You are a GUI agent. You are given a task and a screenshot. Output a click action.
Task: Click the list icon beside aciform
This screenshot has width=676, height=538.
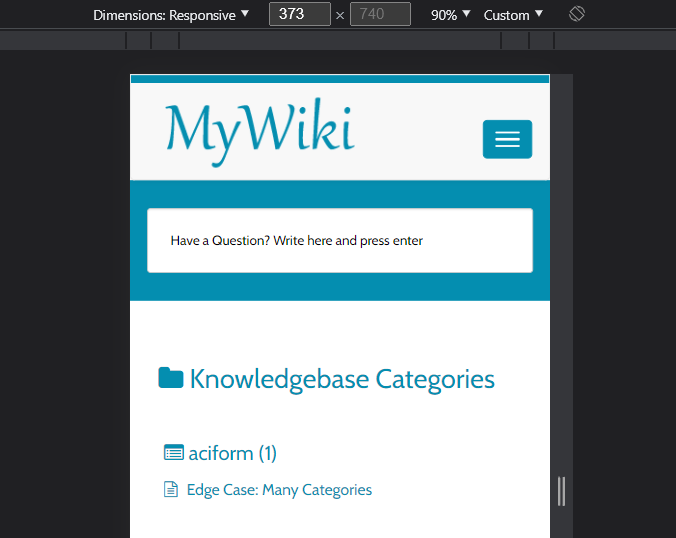point(174,453)
